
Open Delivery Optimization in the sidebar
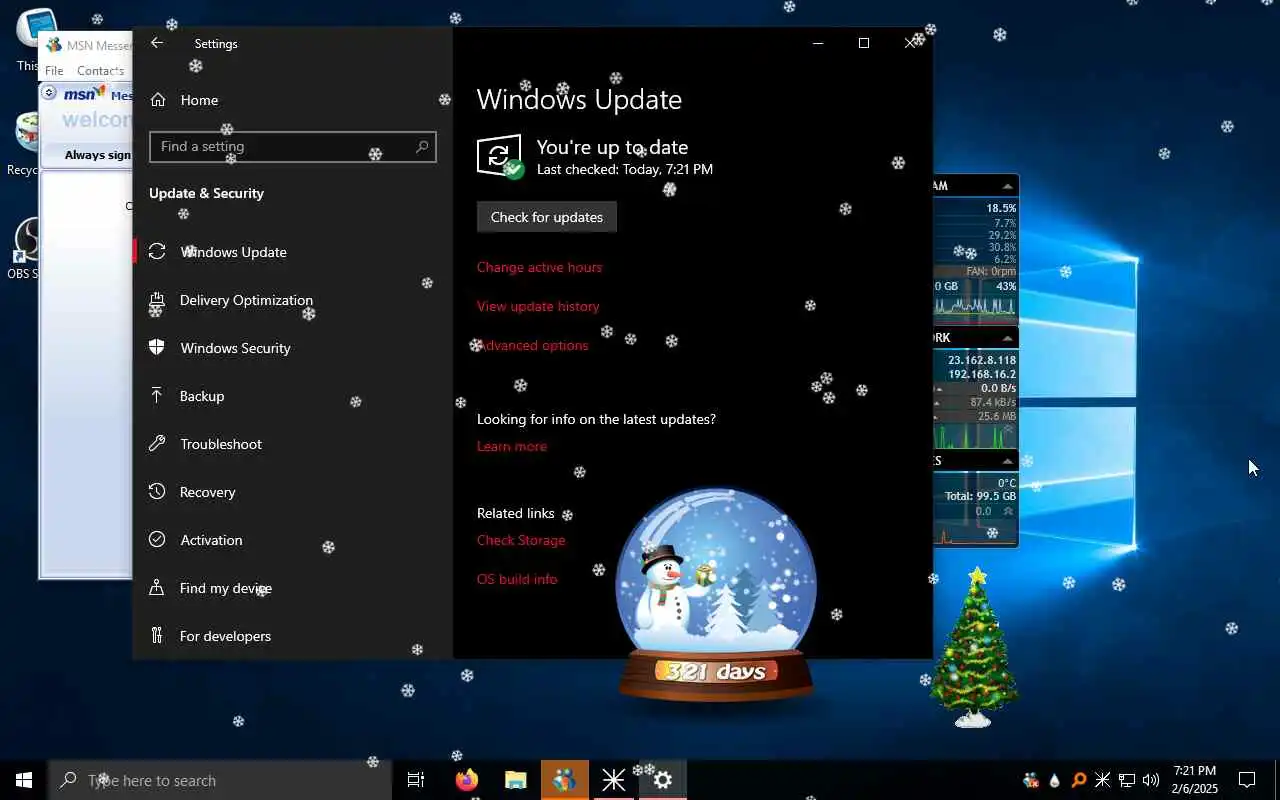coord(292,300)
